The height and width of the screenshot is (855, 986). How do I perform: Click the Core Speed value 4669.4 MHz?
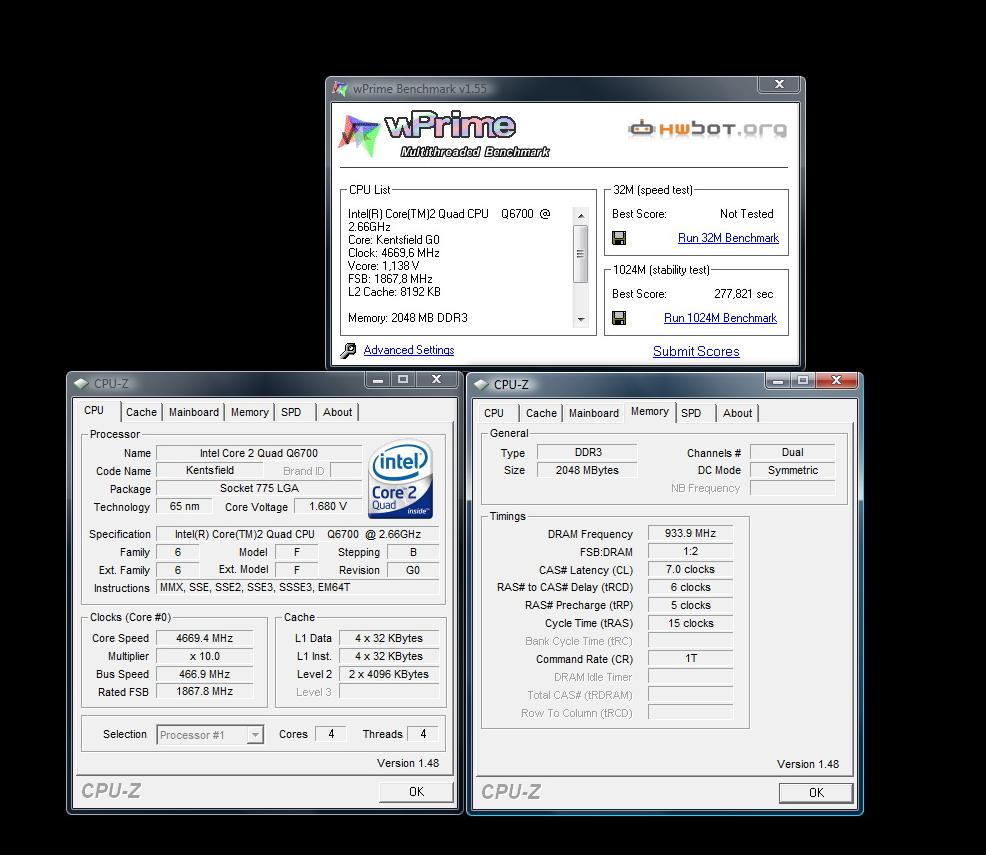pos(204,638)
